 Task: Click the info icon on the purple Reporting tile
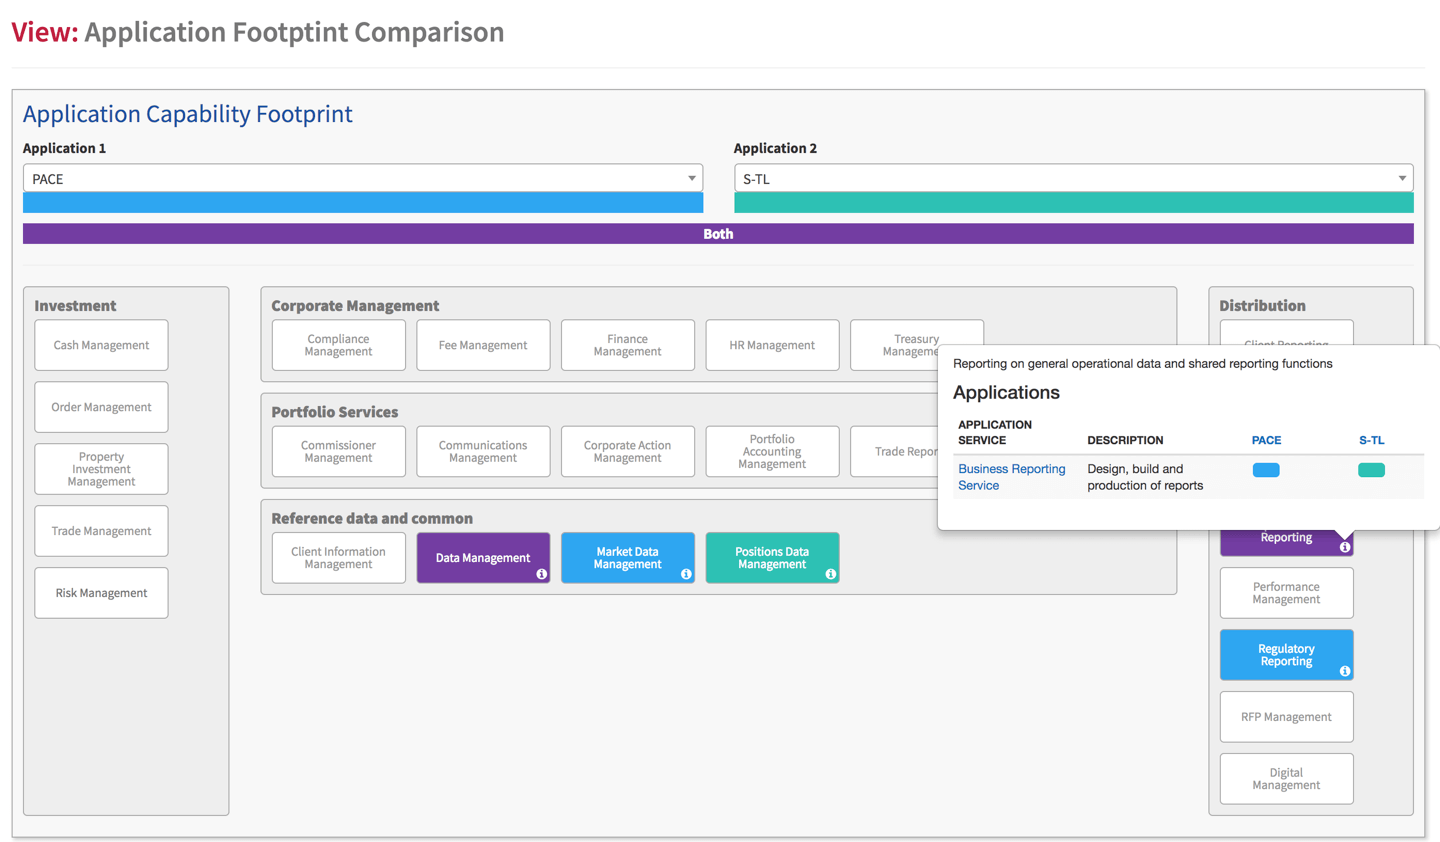click(x=1344, y=547)
